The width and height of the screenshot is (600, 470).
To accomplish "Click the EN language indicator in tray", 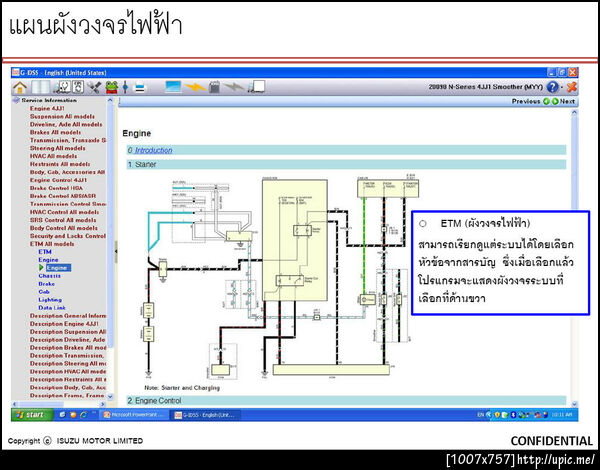I will [480, 415].
